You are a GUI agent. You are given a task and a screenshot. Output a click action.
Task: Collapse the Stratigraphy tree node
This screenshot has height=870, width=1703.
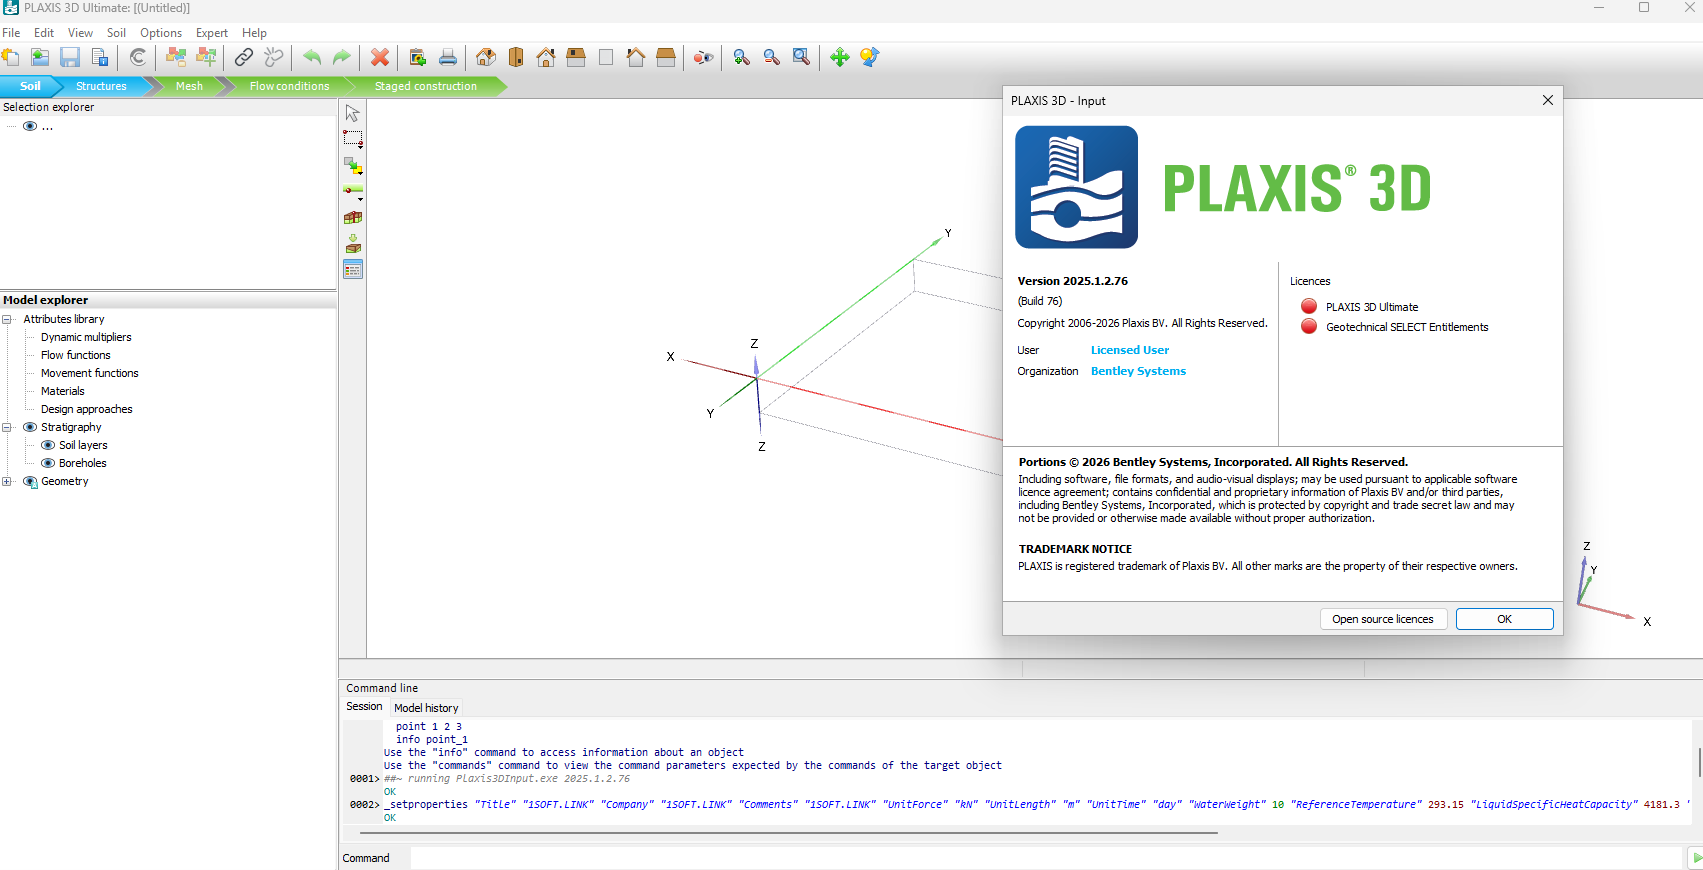tap(7, 427)
